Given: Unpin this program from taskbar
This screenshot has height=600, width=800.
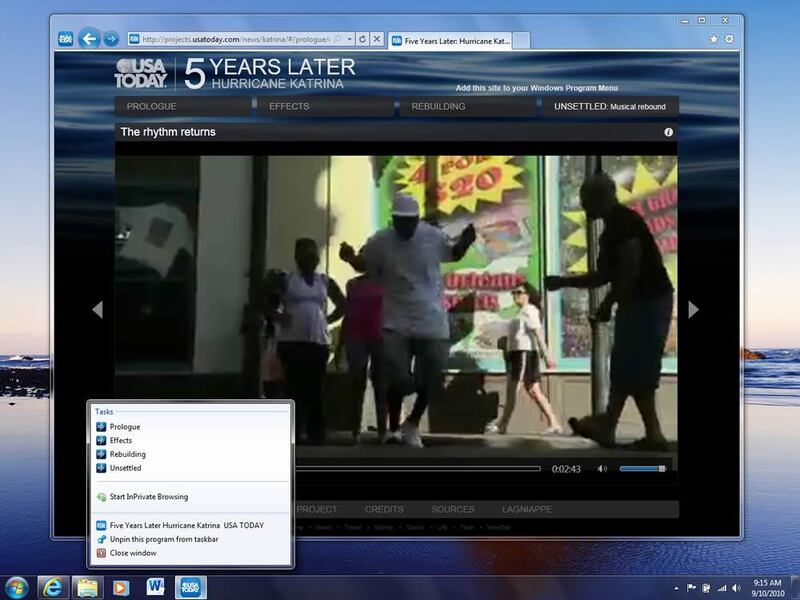Looking at the screenshot, I should 164,539.
